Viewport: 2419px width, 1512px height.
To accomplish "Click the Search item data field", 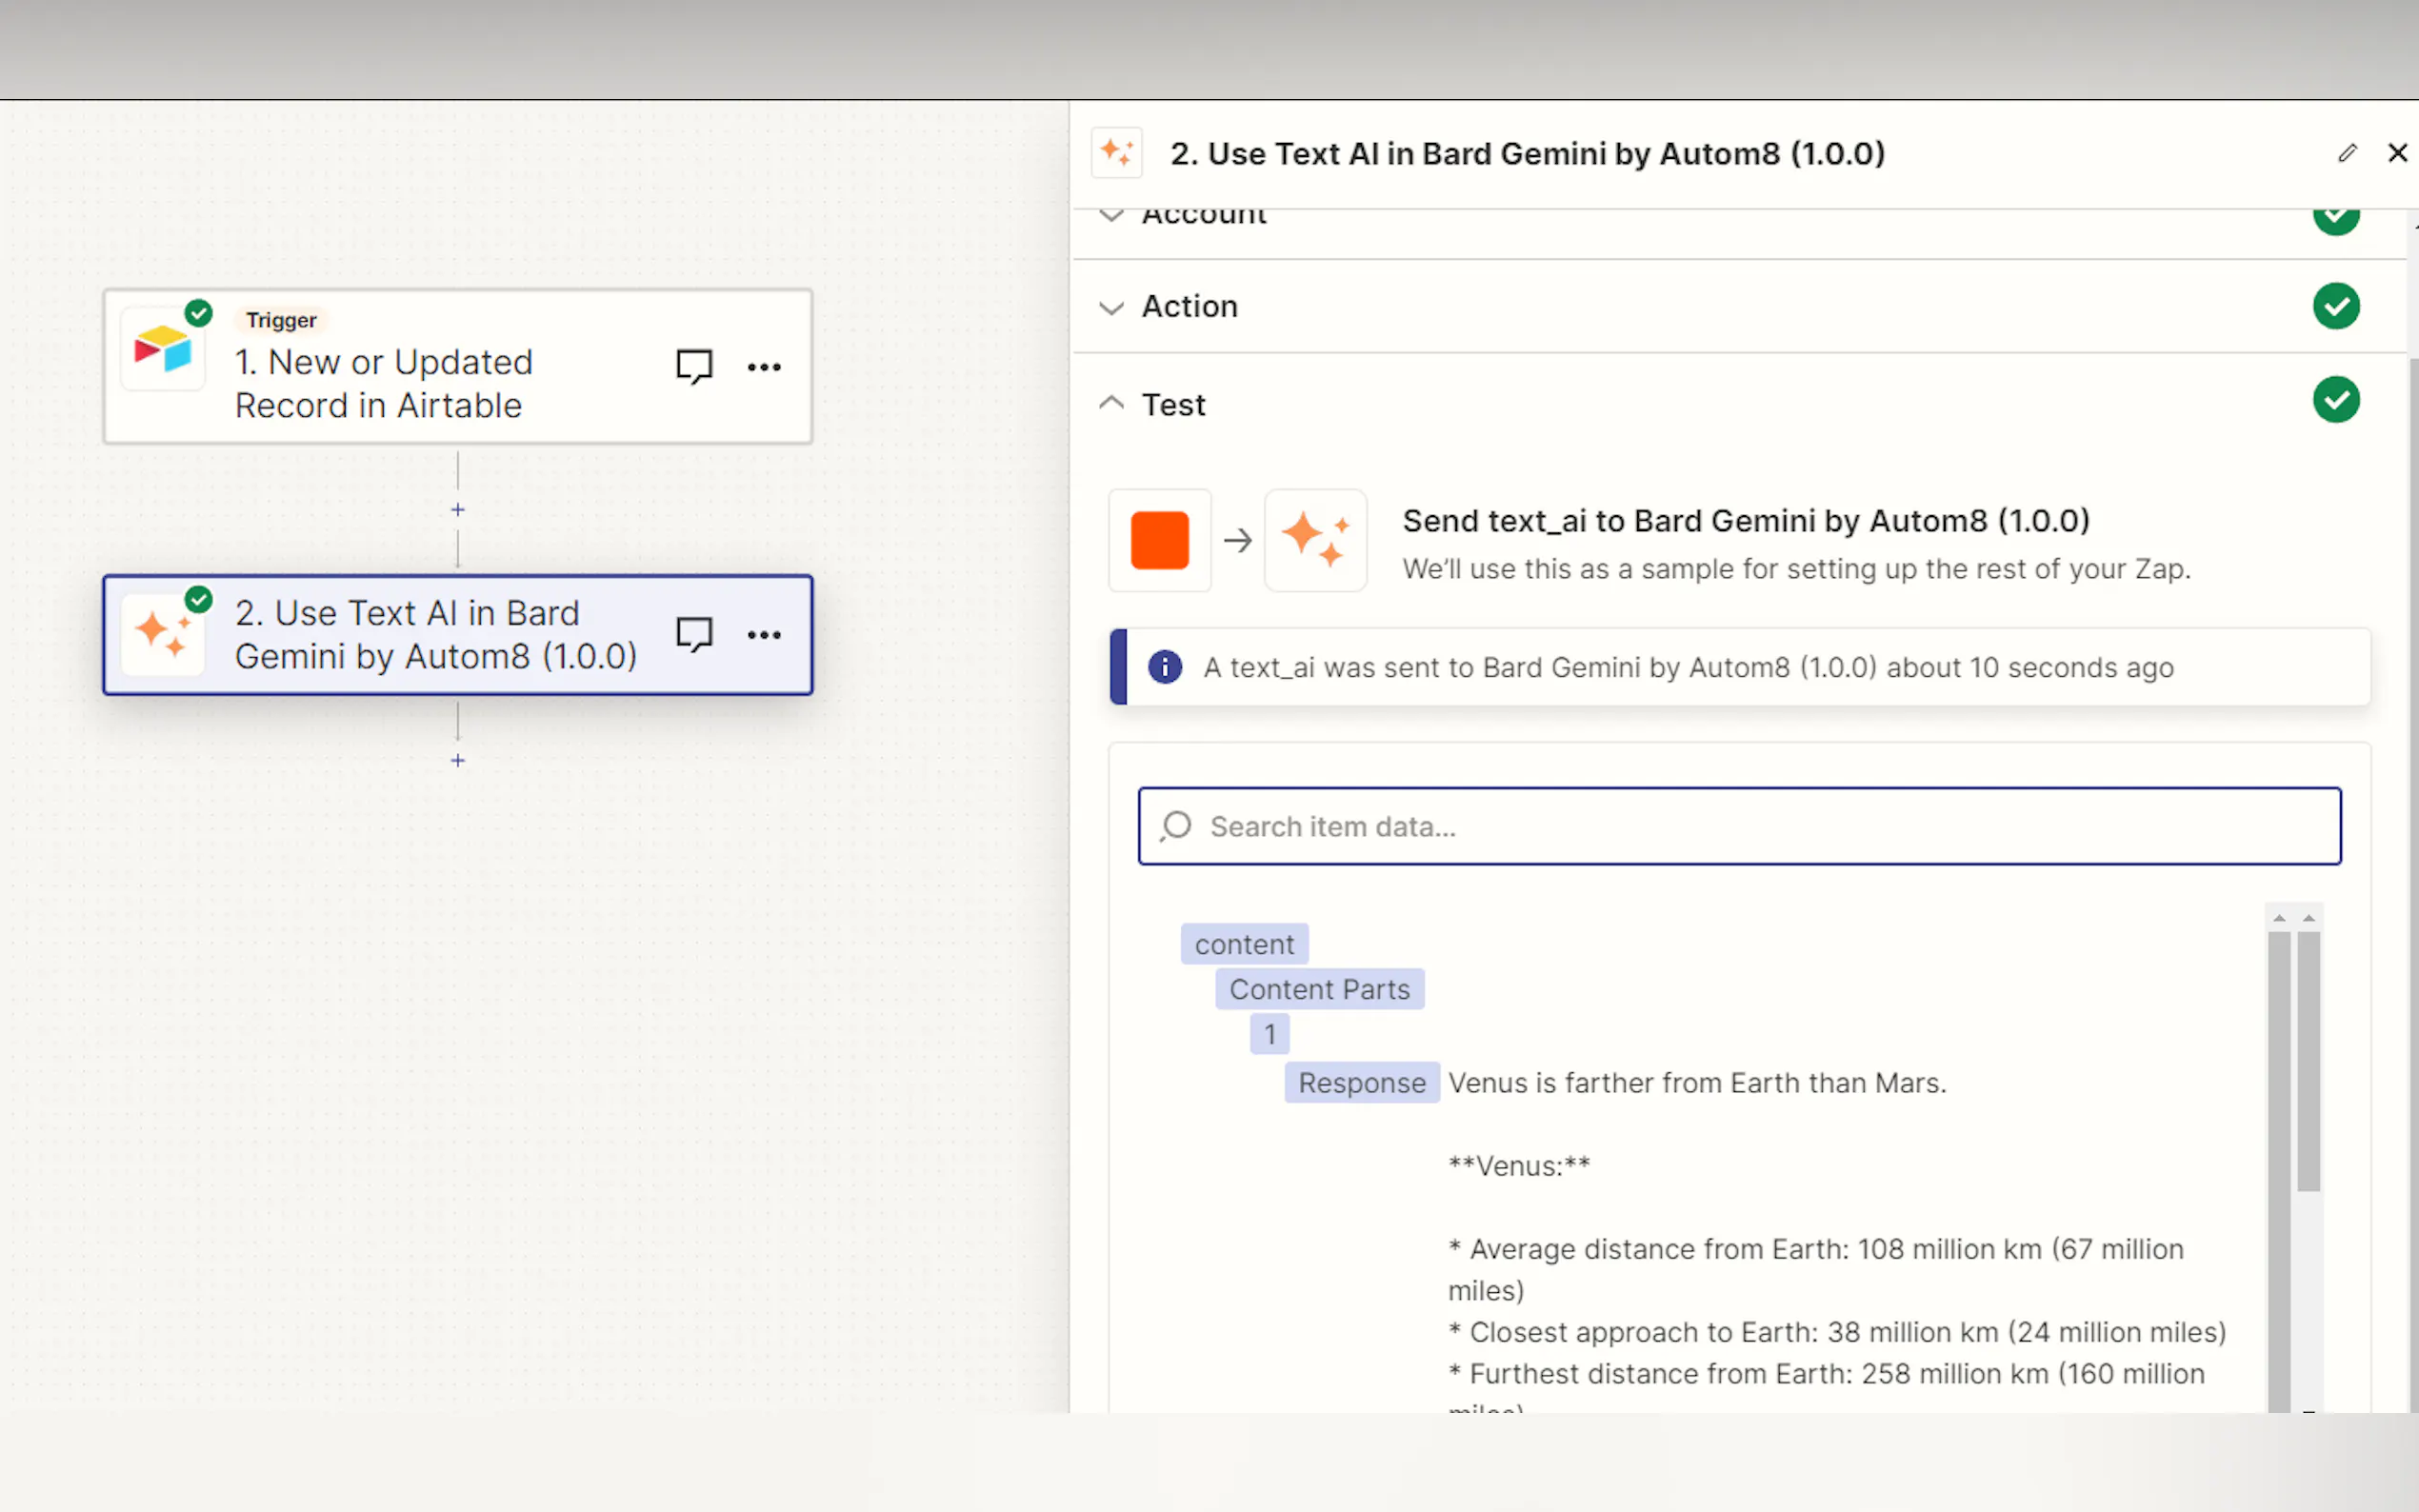I will [1738, 826].
